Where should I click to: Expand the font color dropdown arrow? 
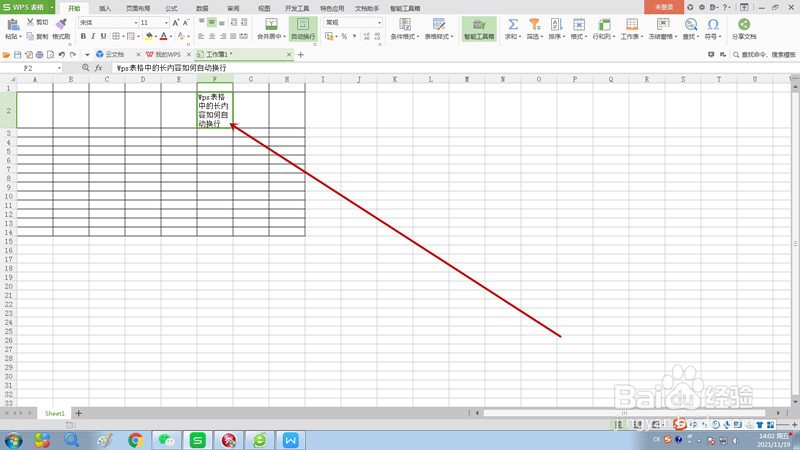point(171,36)
